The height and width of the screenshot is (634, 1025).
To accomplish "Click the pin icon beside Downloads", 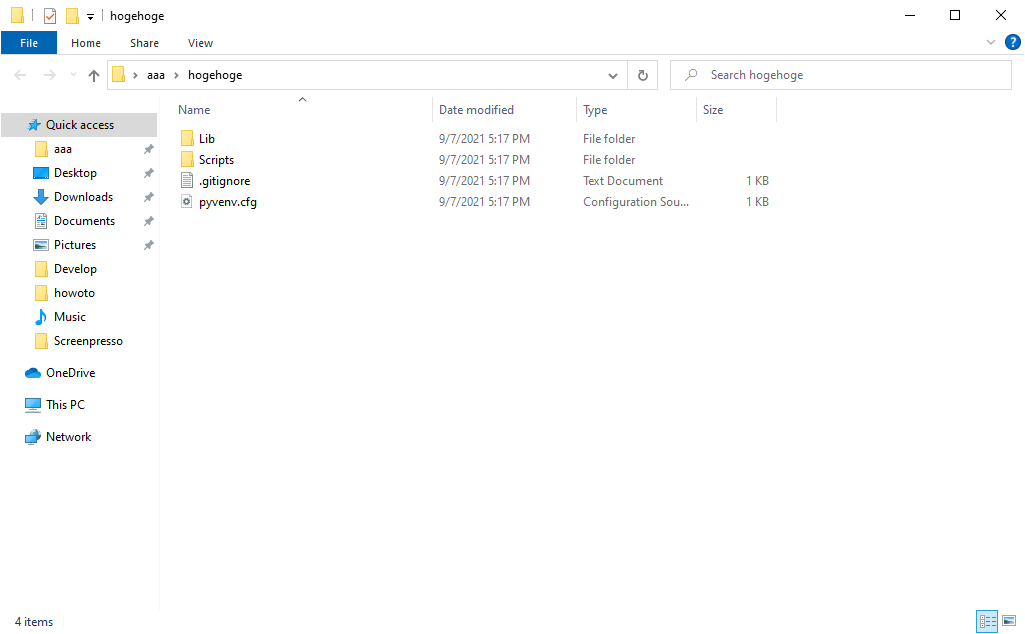I will pos(148,197).
